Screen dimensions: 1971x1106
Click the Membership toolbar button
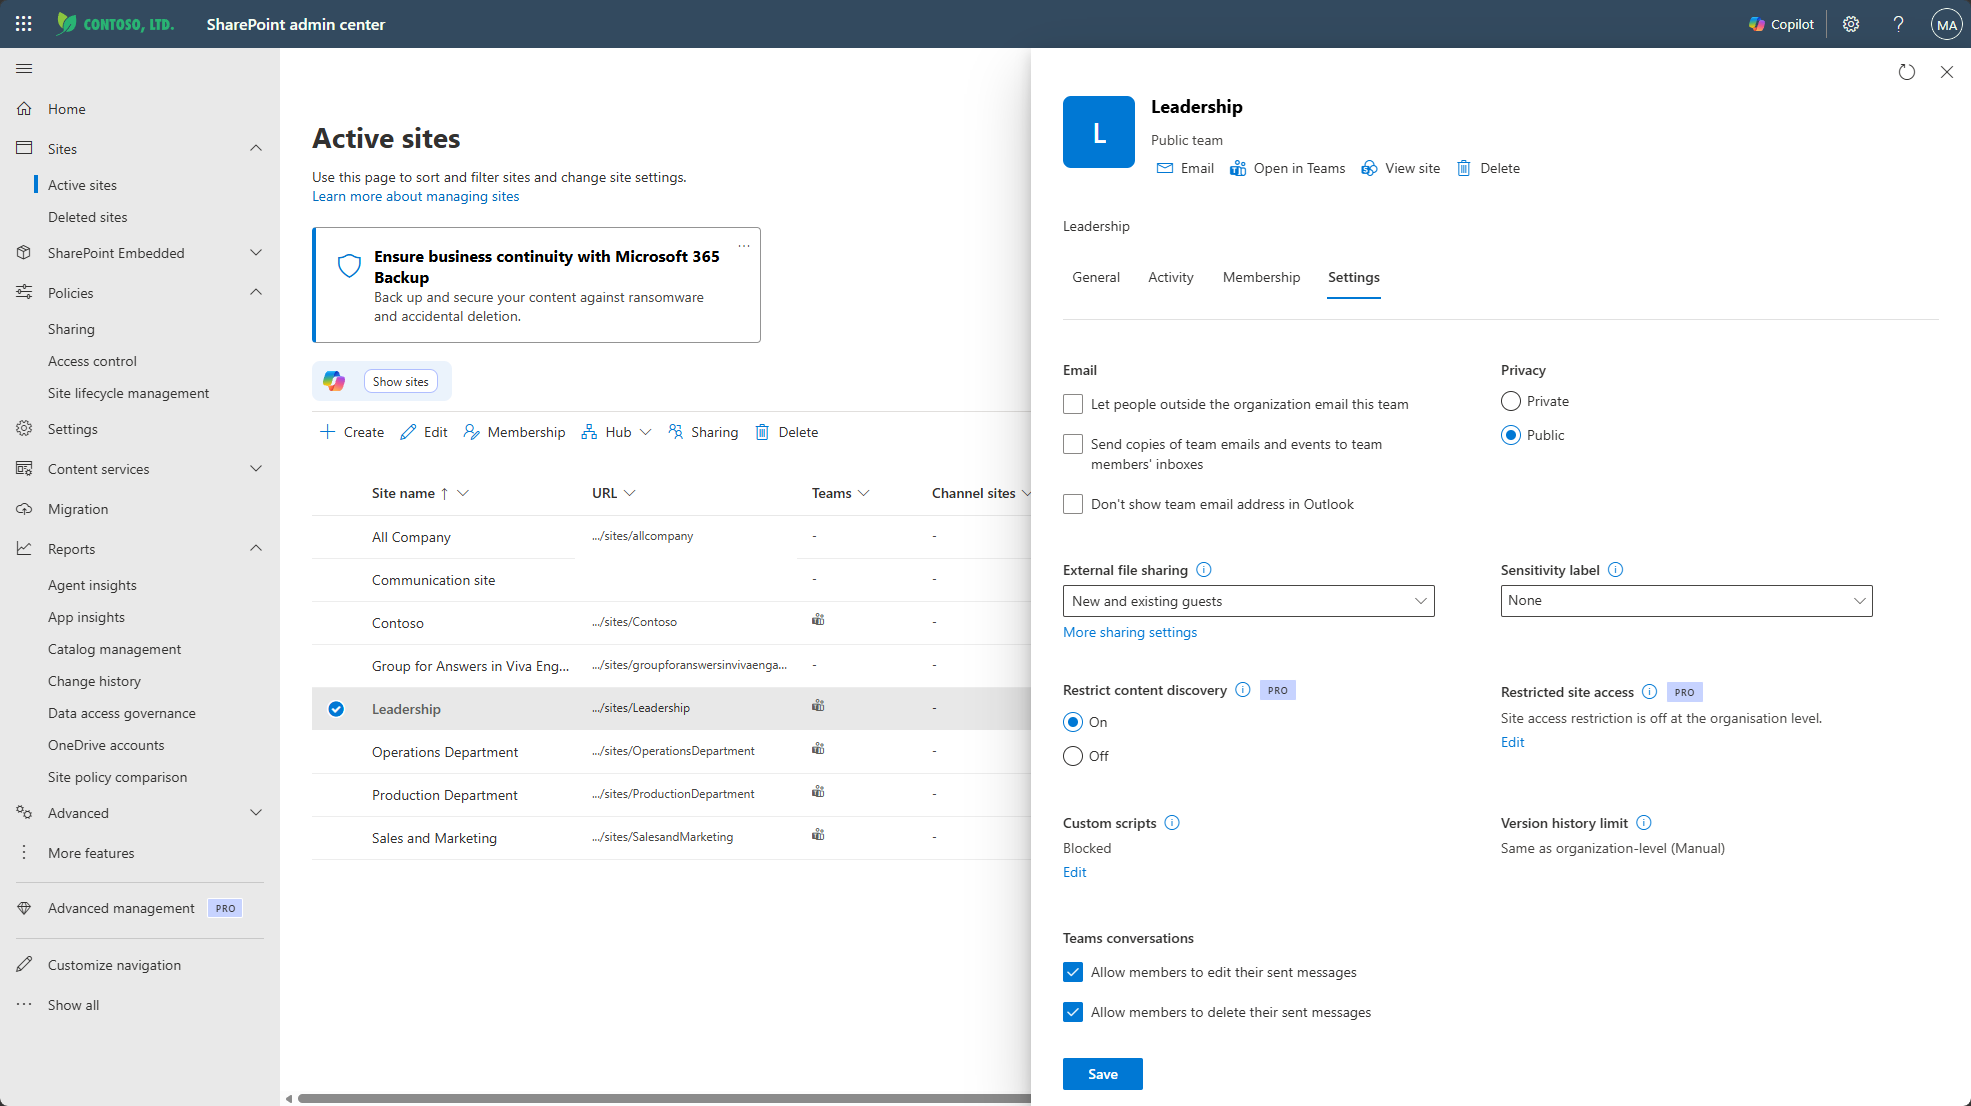point(514,432)
